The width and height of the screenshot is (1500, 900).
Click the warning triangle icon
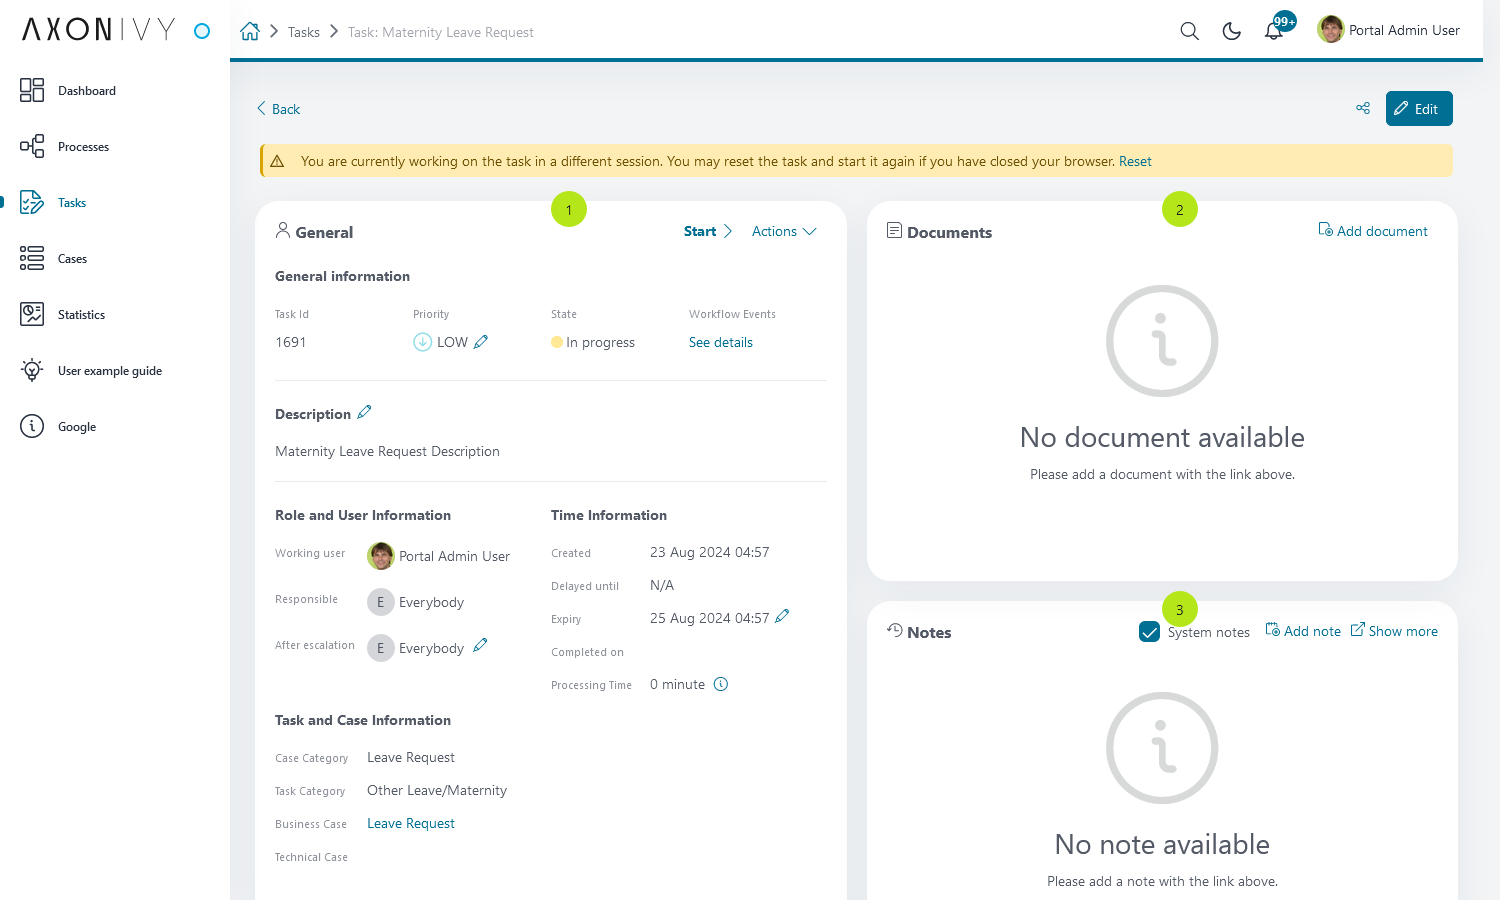[278, 161]
